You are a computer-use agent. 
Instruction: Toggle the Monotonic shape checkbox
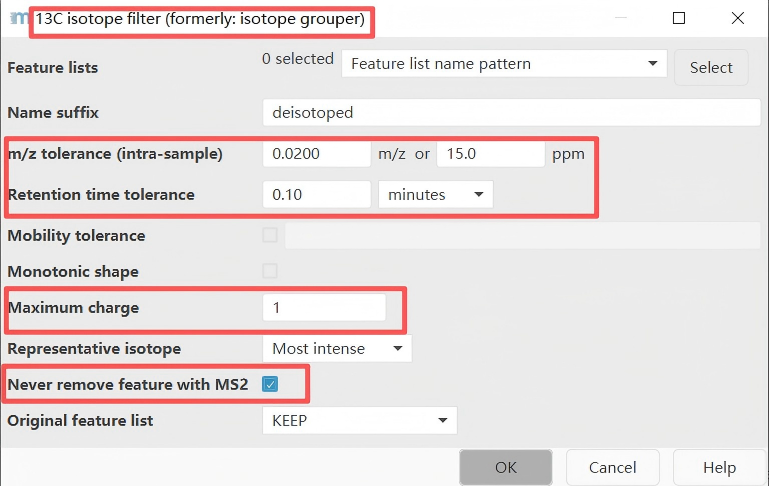(x=270, y=271)
